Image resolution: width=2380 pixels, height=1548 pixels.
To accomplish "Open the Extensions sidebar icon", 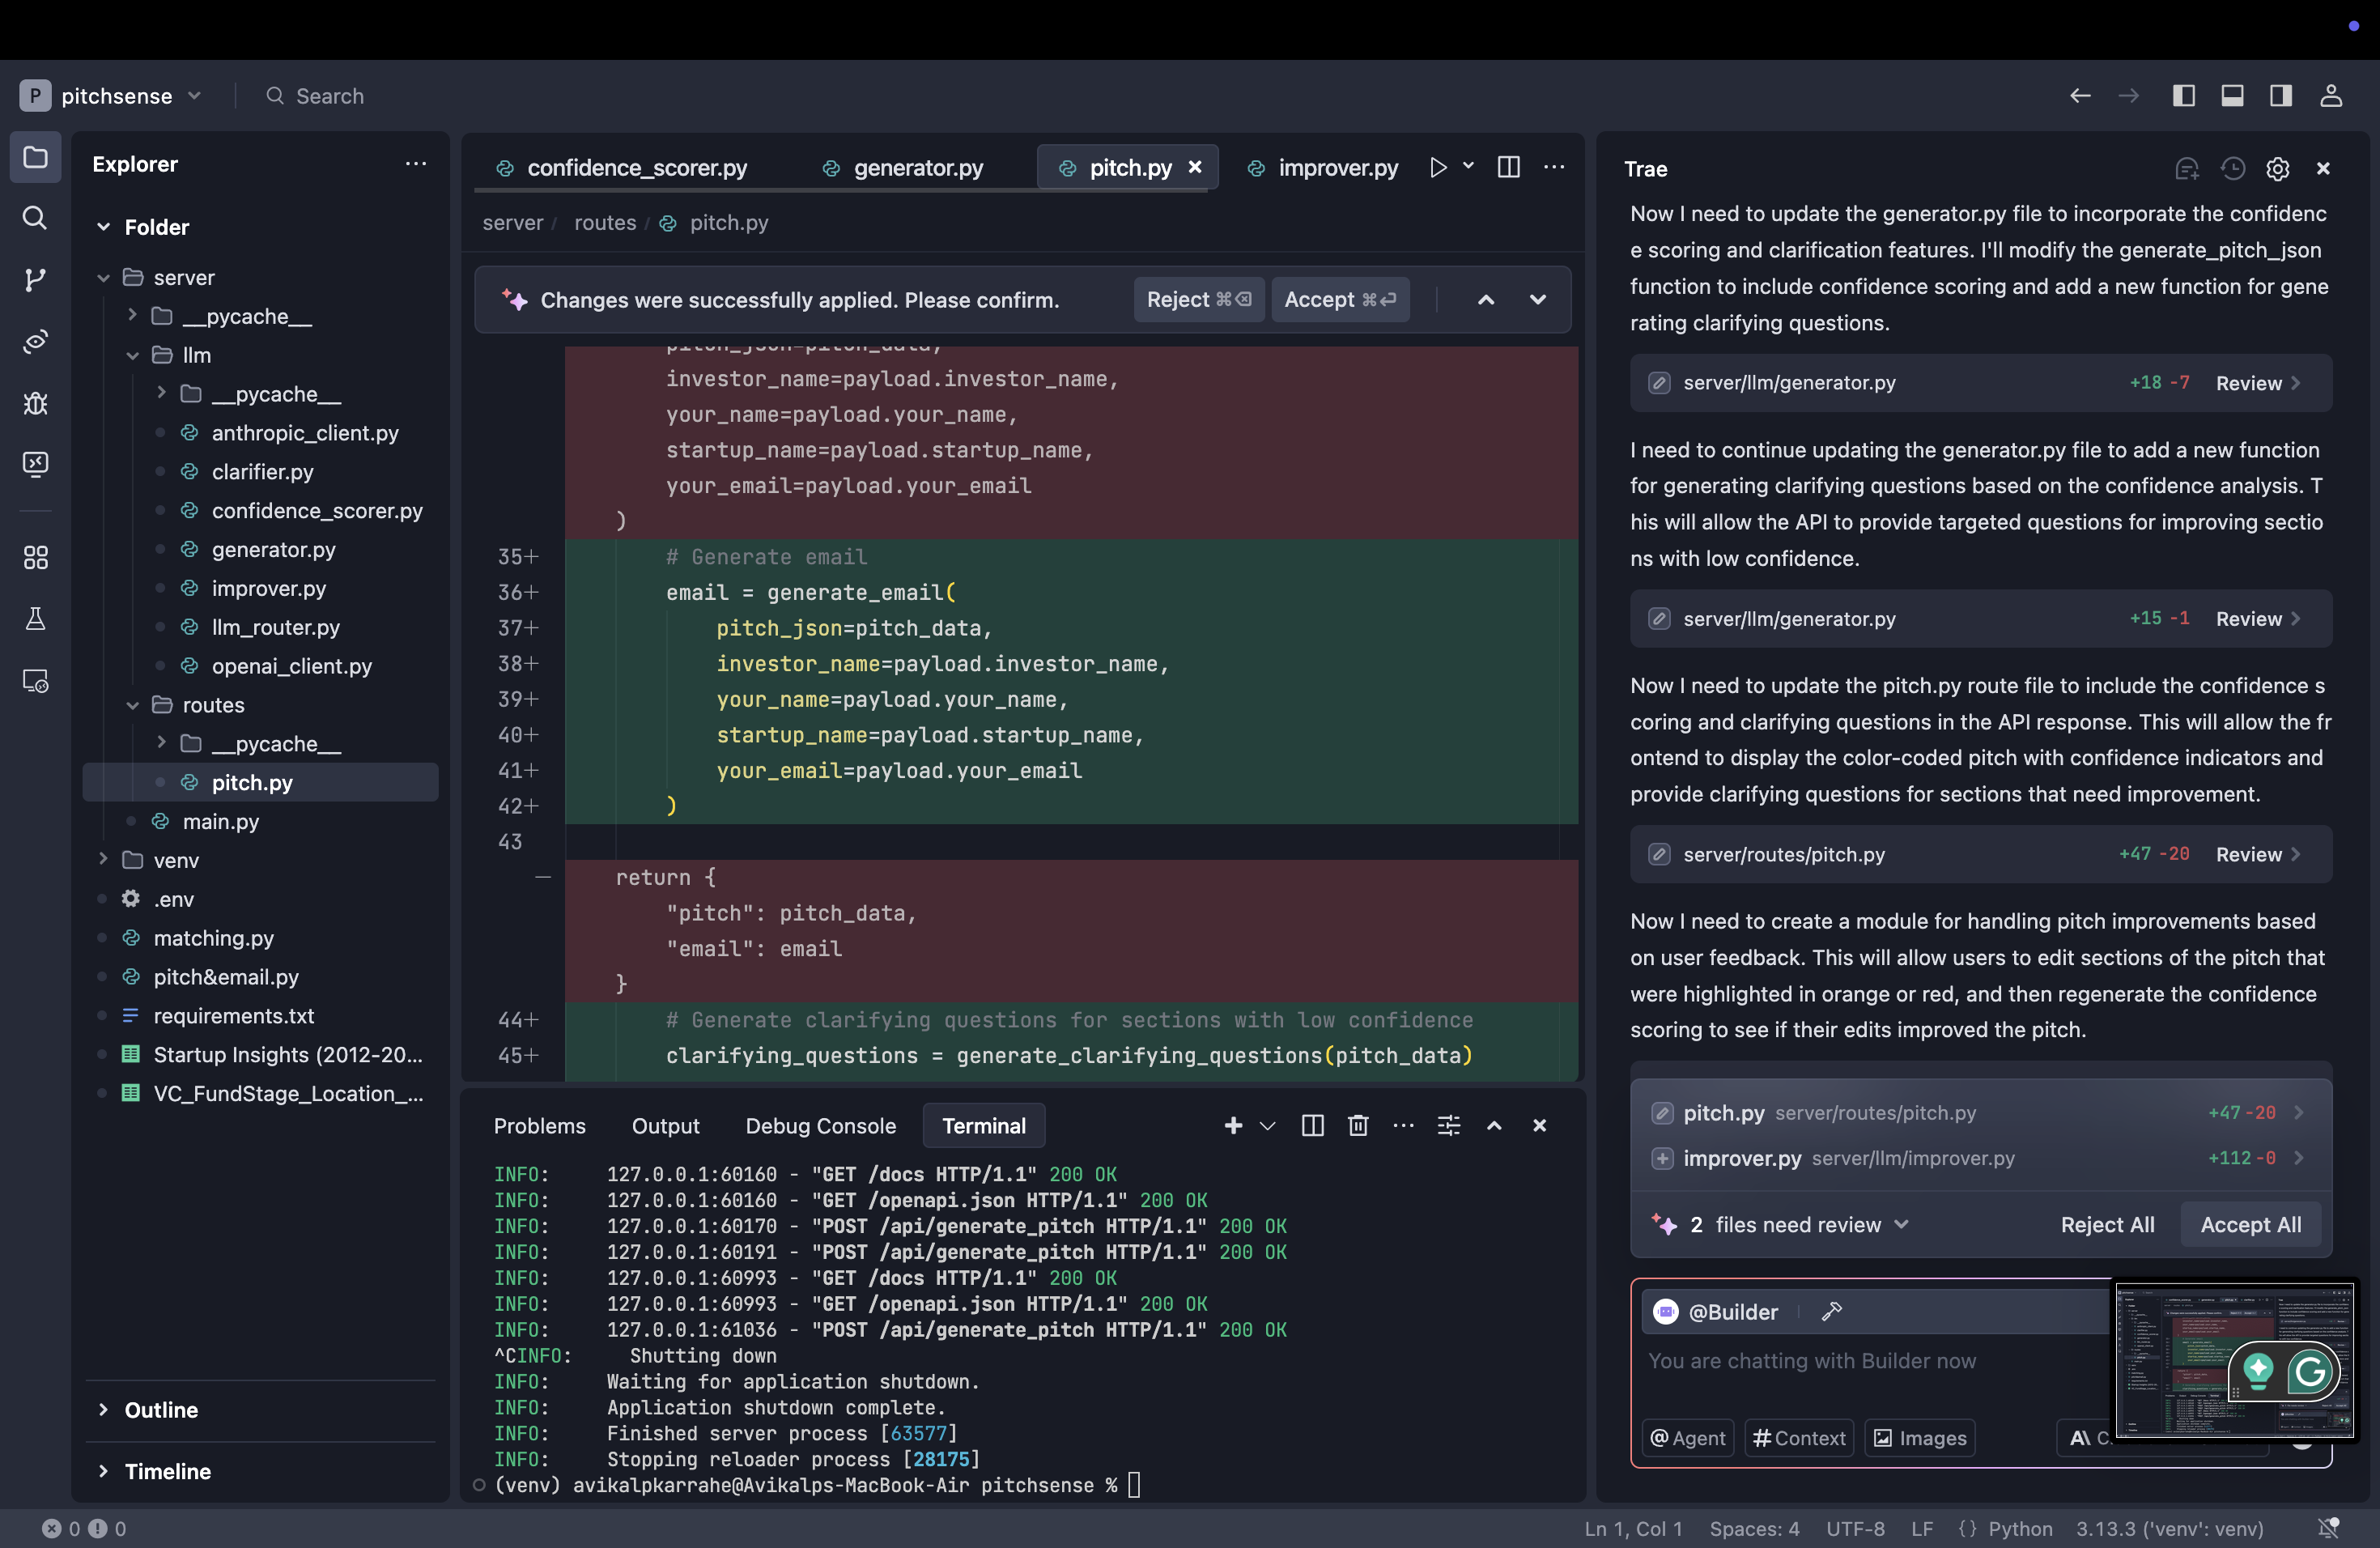I will tap(35, 557).
